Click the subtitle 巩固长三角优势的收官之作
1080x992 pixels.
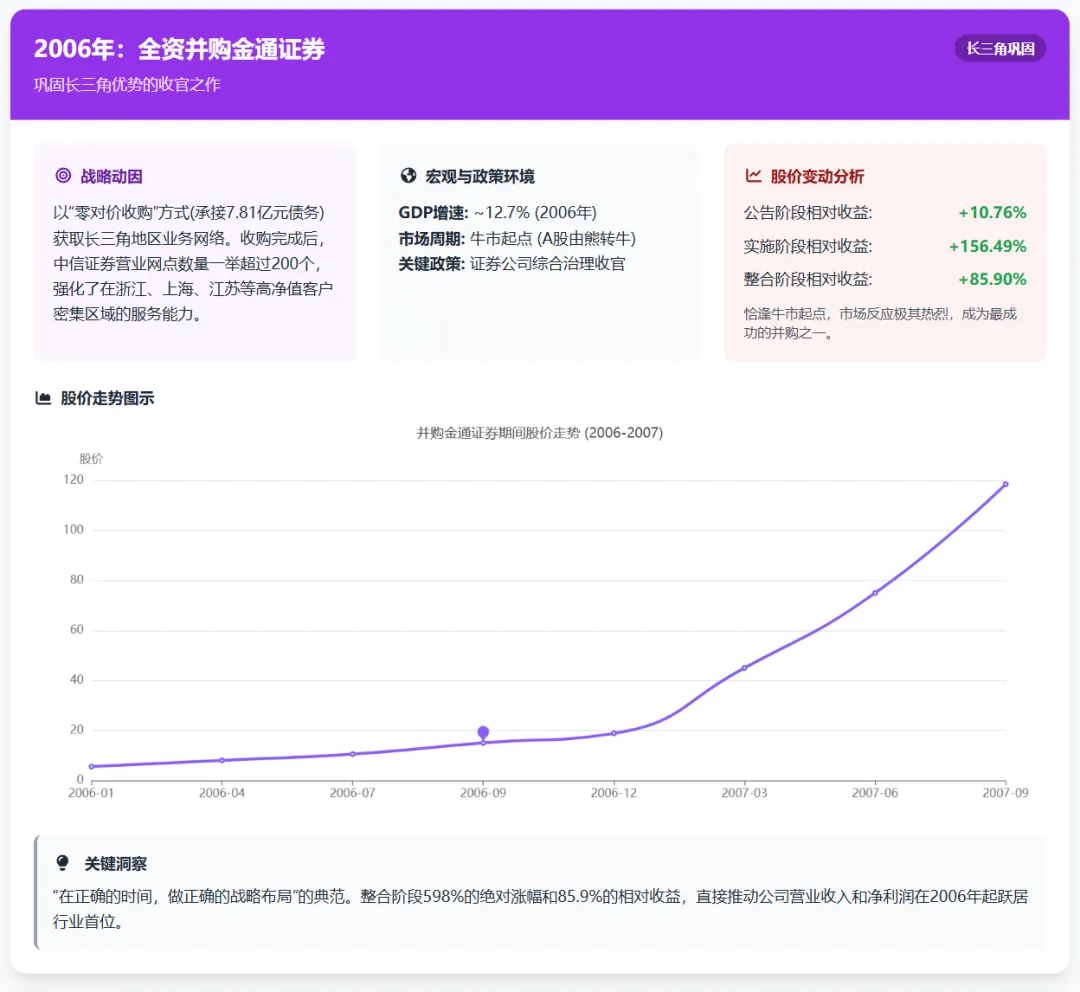pyautogui.click(x=127, y=84)
